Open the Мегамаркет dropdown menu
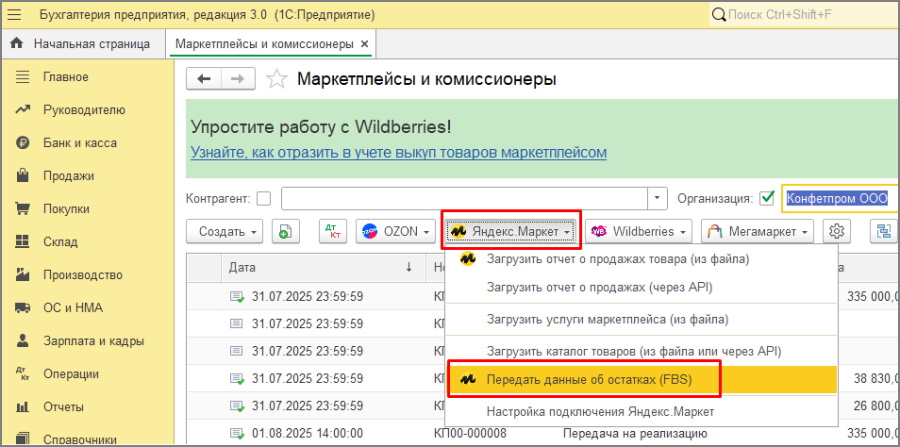This screenshot has width=900, height=447. click(x=758, y=231)
